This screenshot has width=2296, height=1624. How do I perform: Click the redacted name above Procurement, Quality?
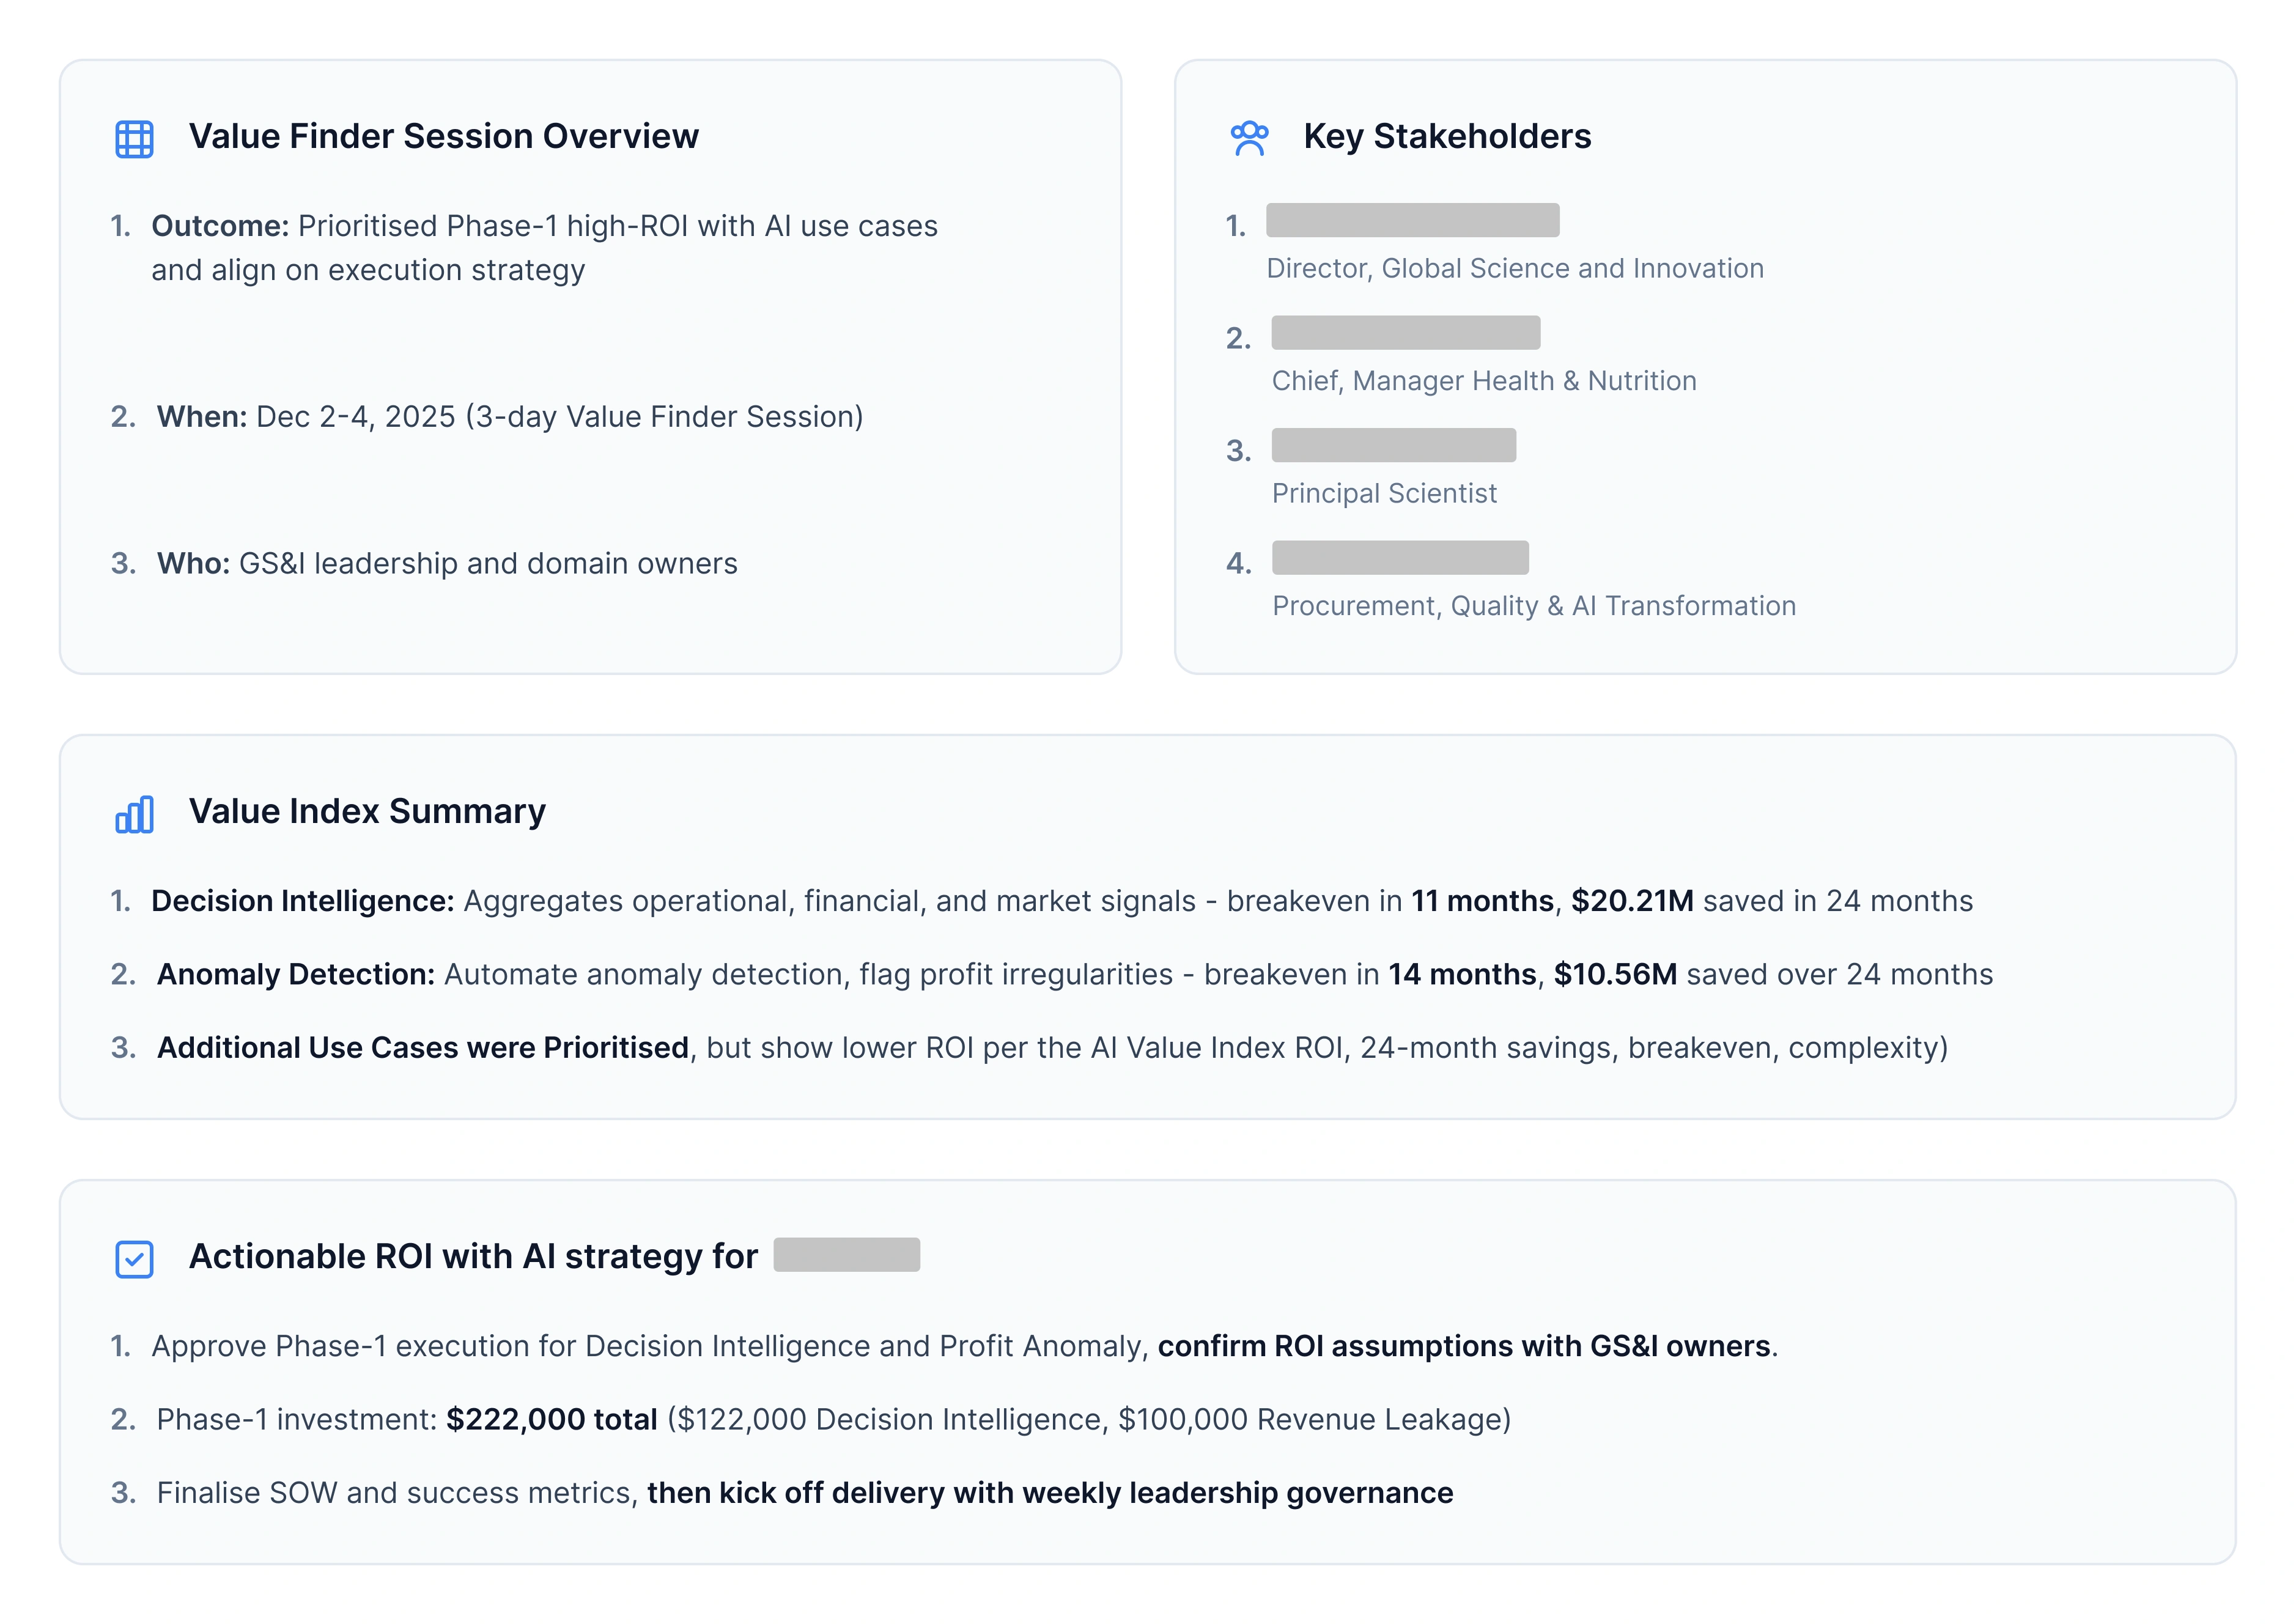click(x=1400, y=557)
